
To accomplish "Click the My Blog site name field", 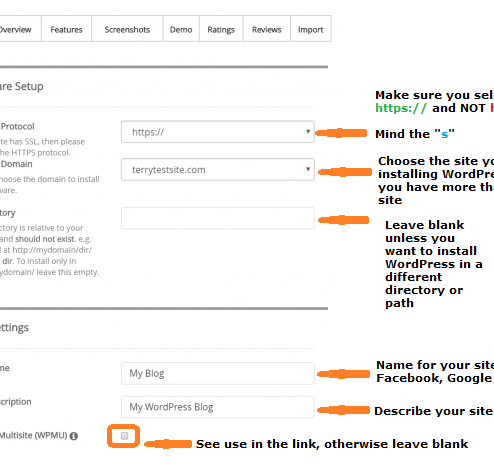I will click(x=218, y=373).
